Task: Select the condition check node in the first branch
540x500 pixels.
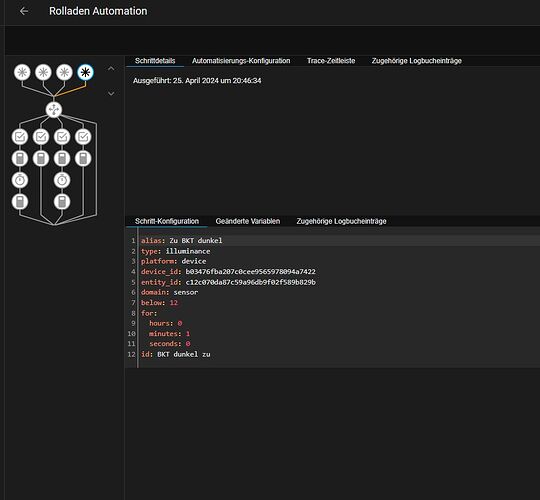Action: (x=20, y=137)
